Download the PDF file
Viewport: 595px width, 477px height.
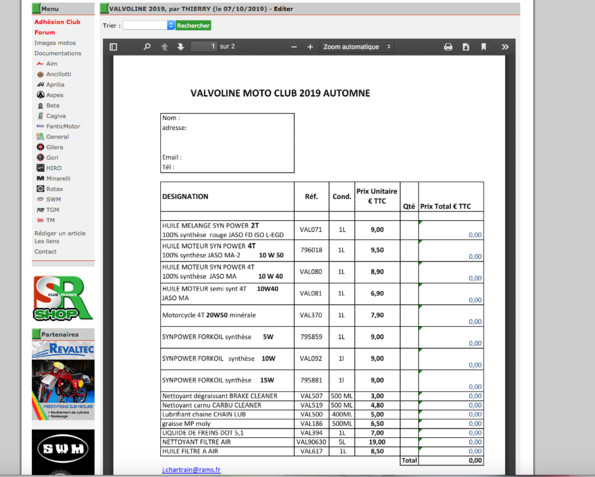click(466, 47)
